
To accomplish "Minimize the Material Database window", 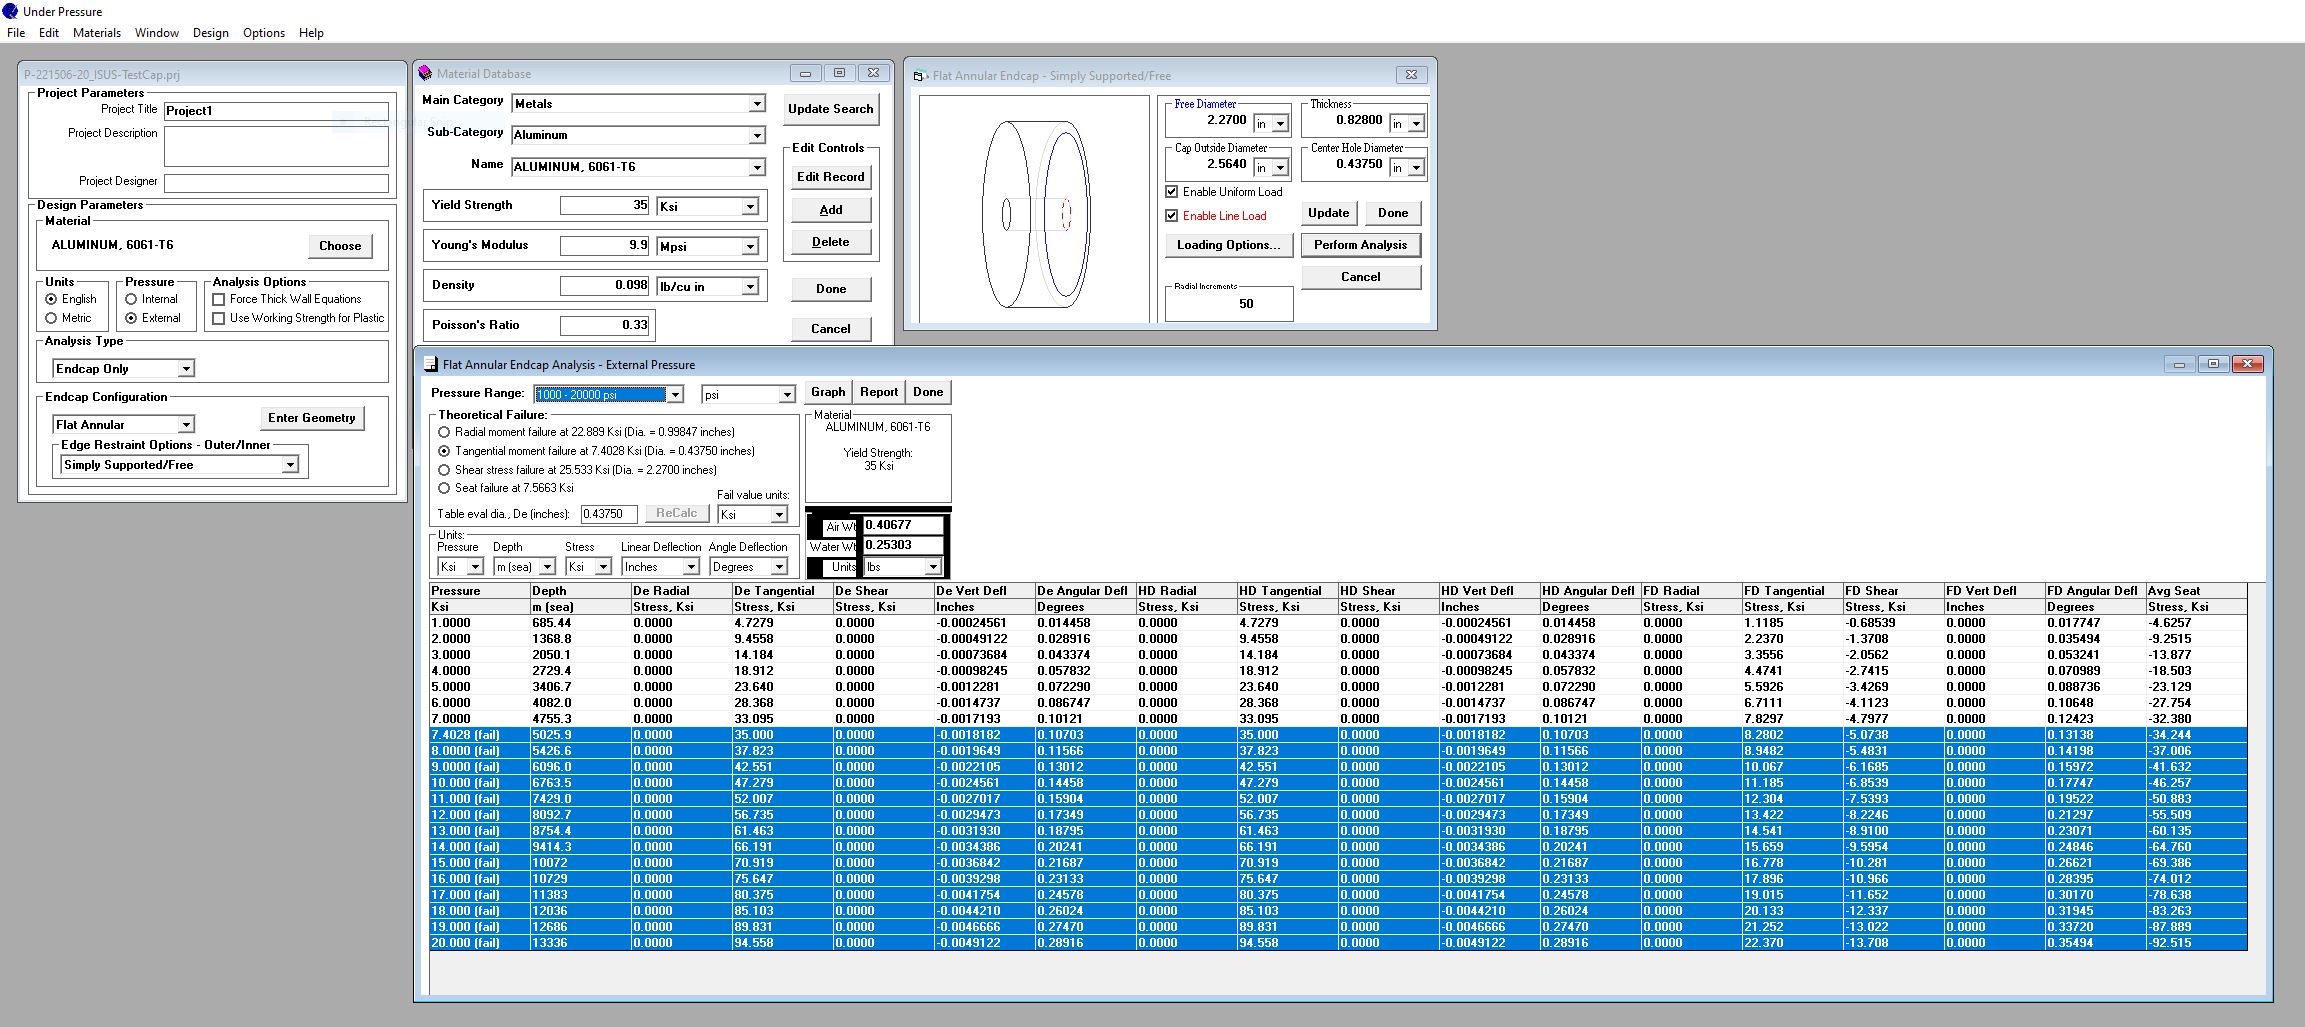I will pos(805,73).
